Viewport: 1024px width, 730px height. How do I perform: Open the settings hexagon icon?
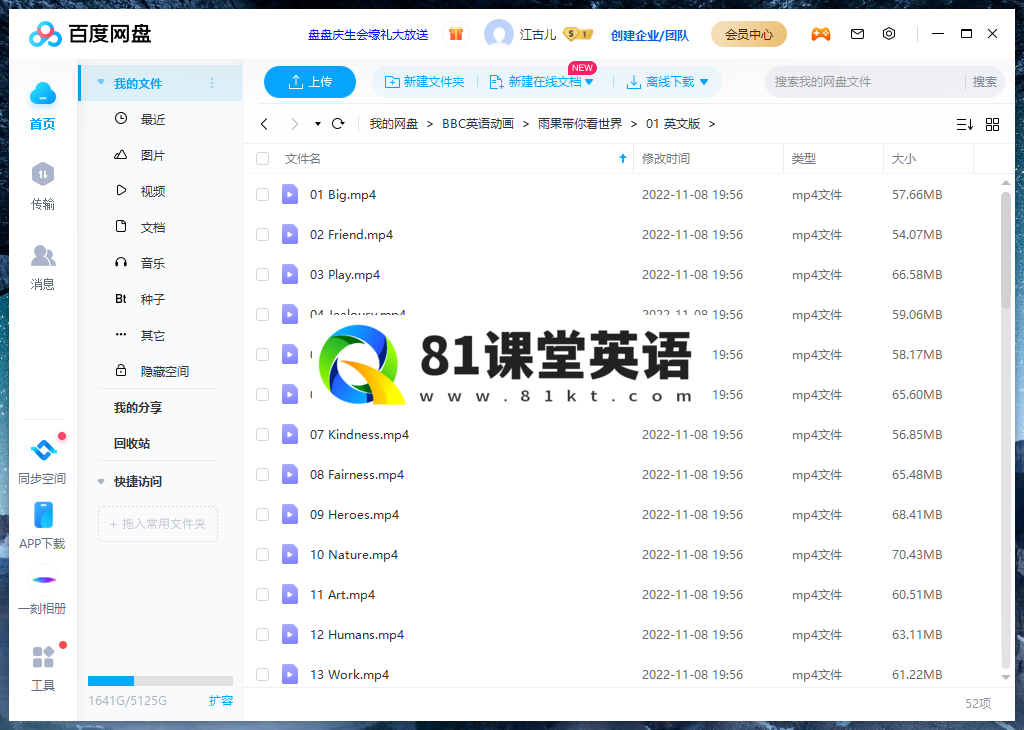889,33
